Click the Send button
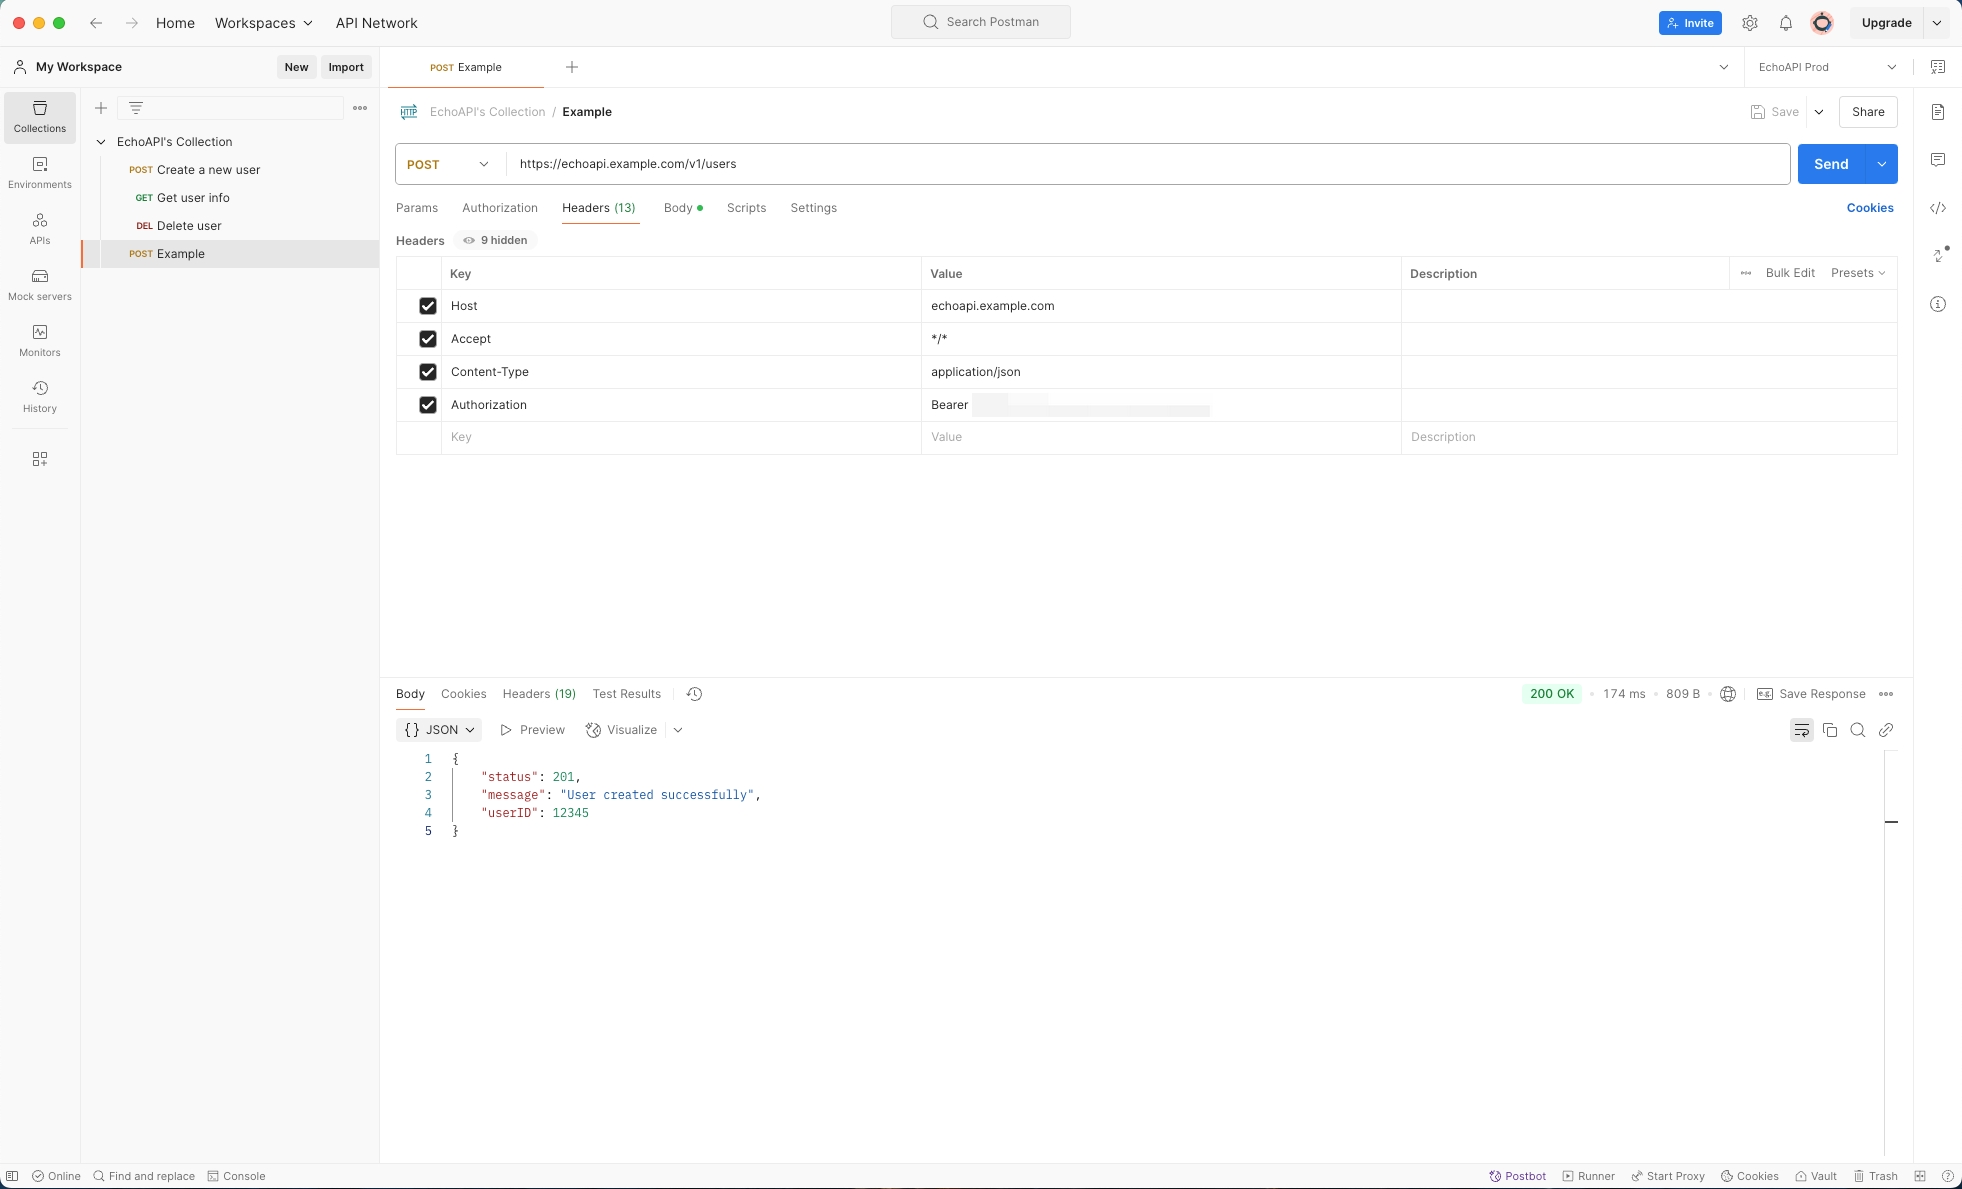This screenshot has height=1189, width=1962. pyautogui.click(x=1831, y=164)
